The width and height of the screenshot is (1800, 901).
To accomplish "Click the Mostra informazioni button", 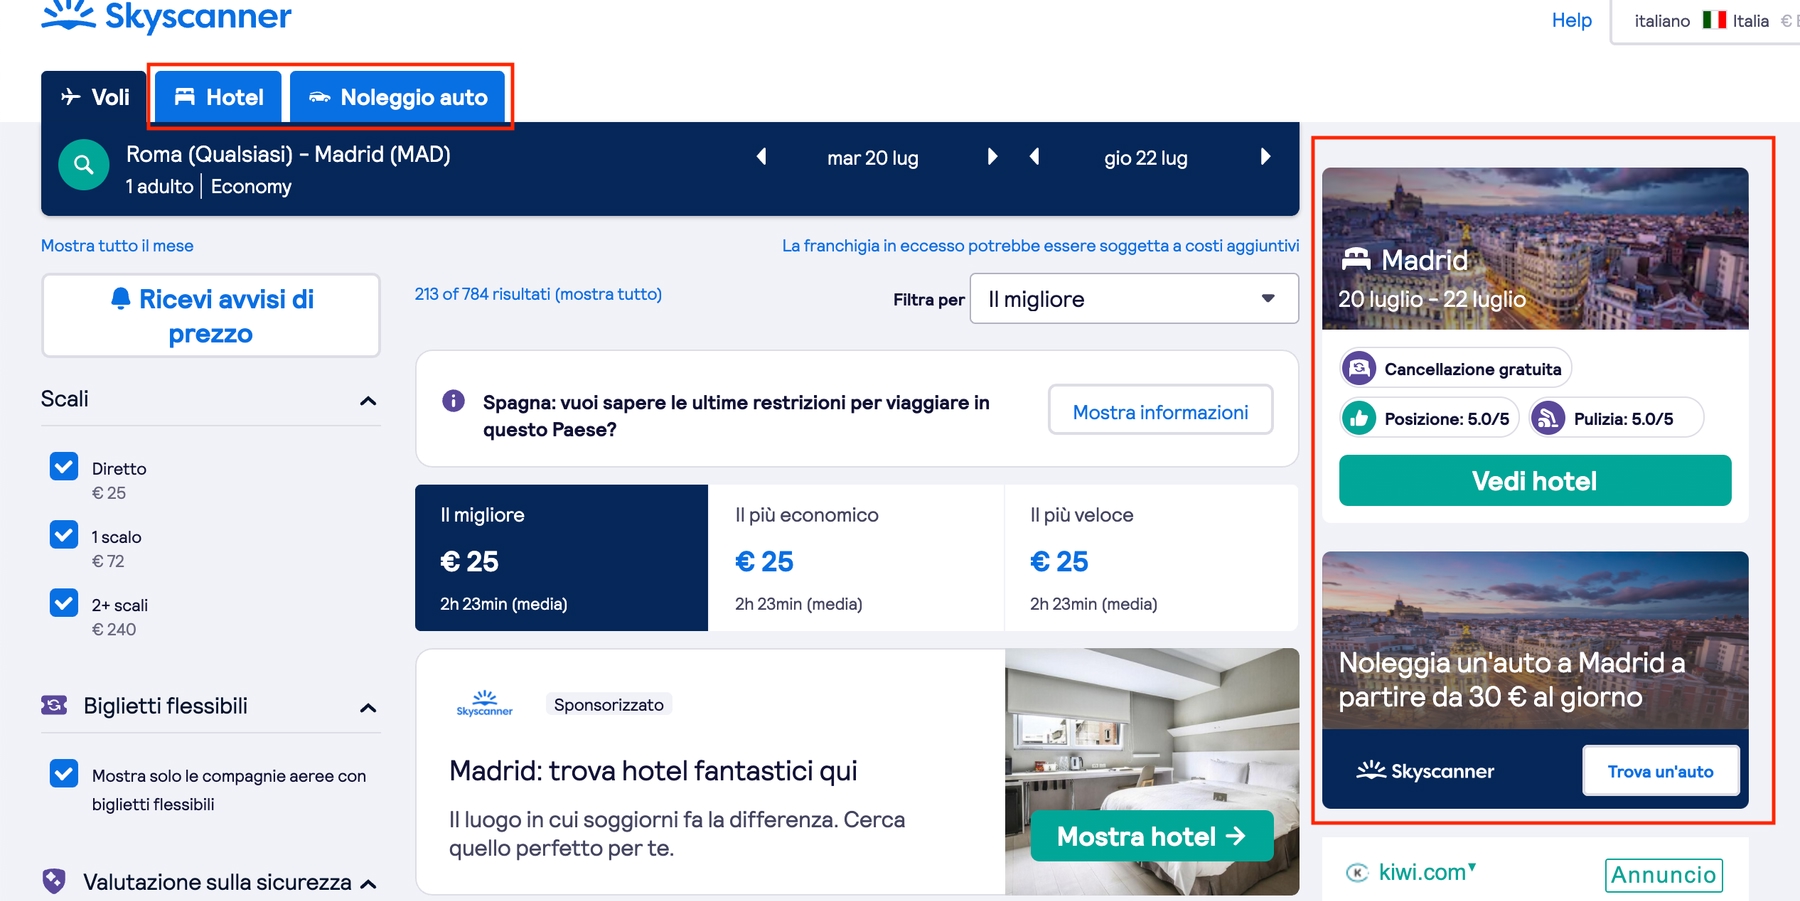I will (1160, 411).
